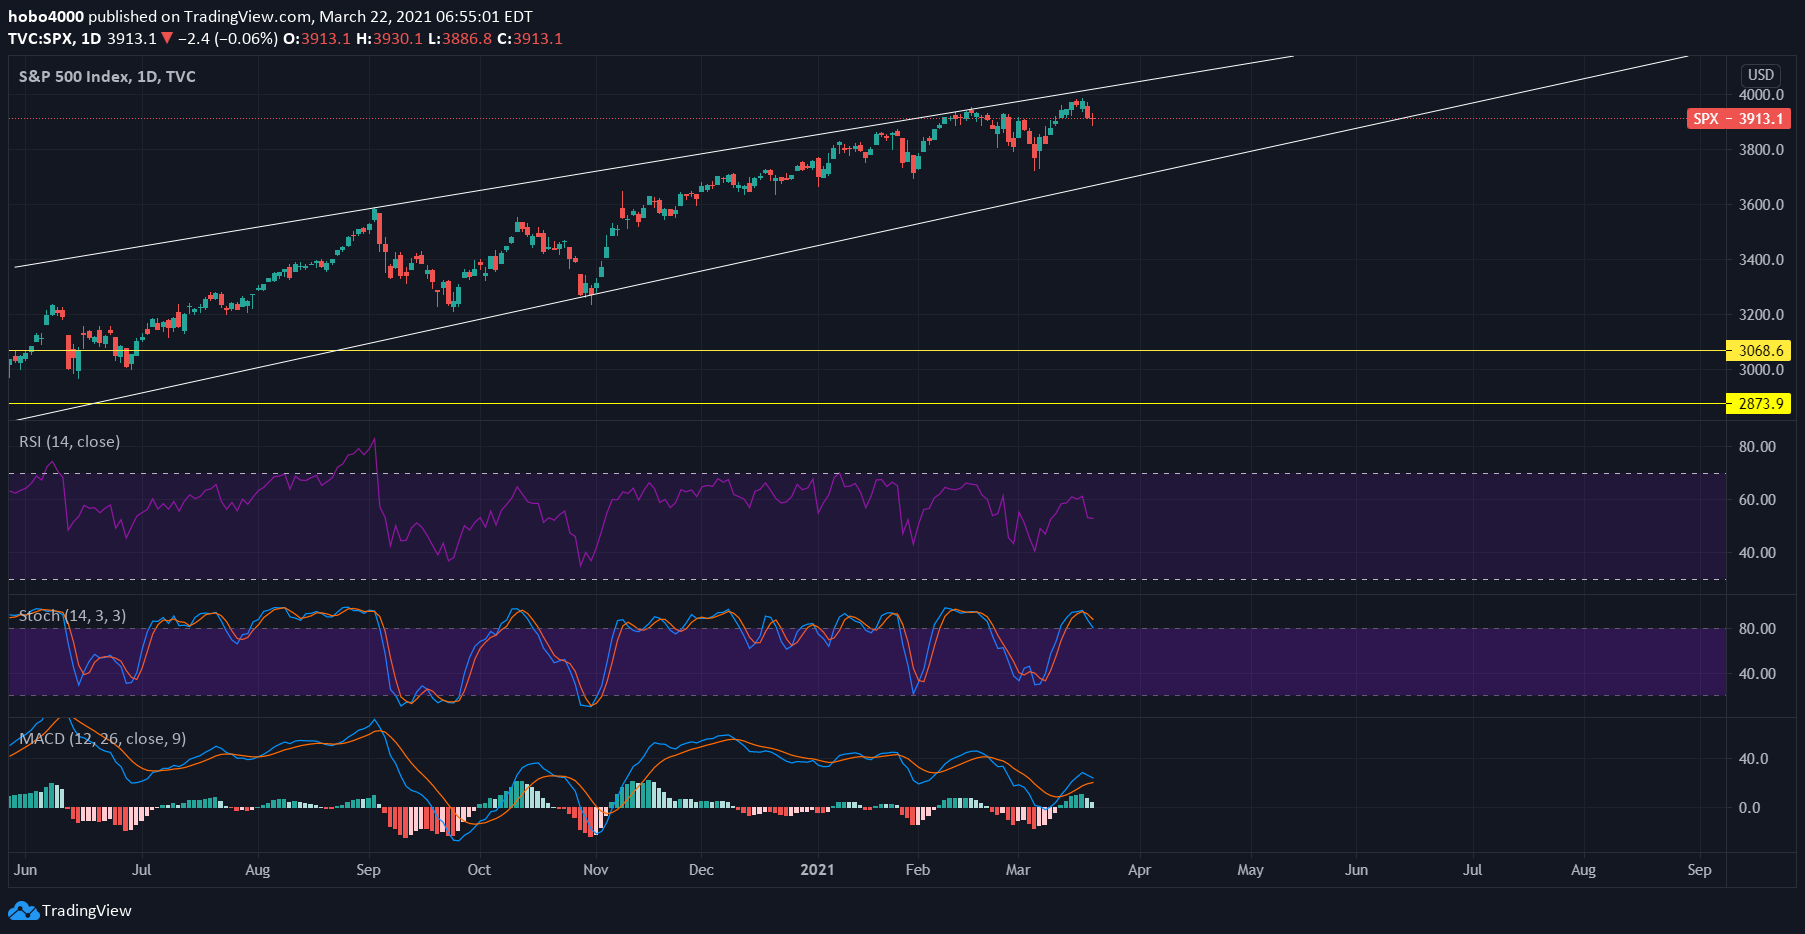Click the Jun label at the time axis start

click(25, 870)
